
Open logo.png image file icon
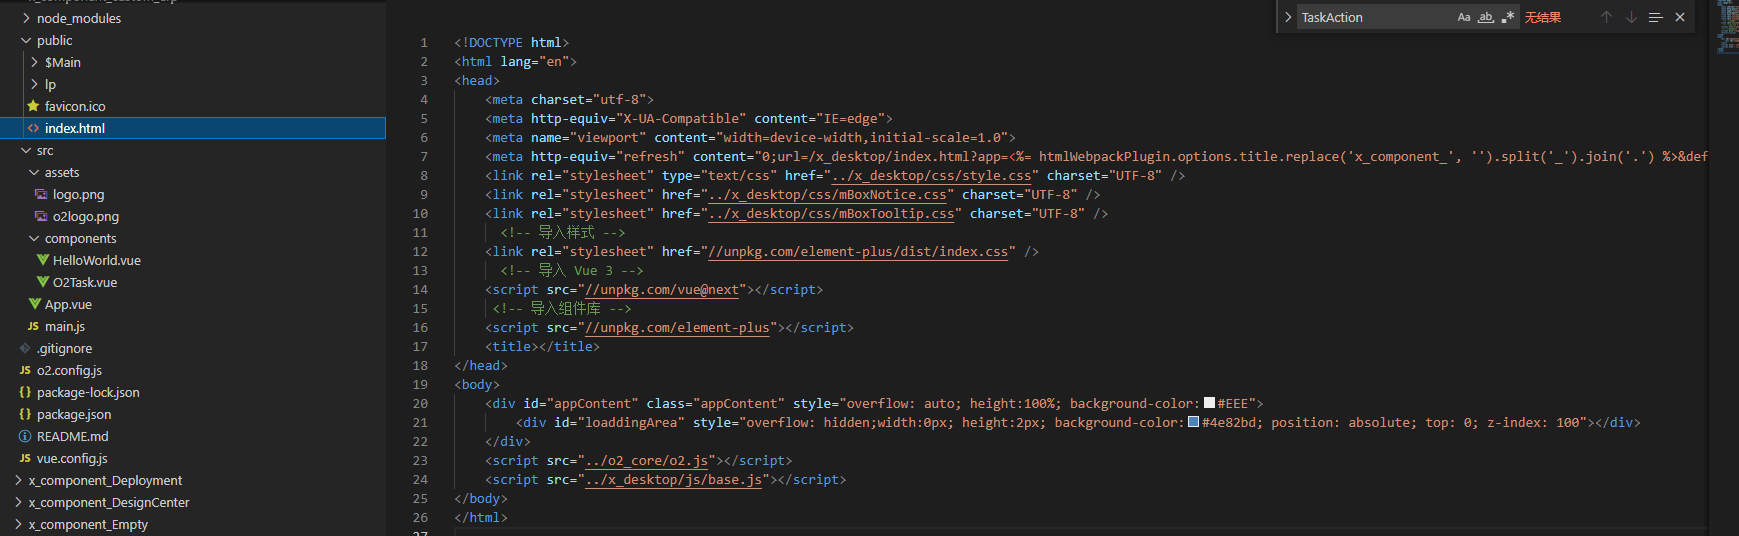pos(41,194)
